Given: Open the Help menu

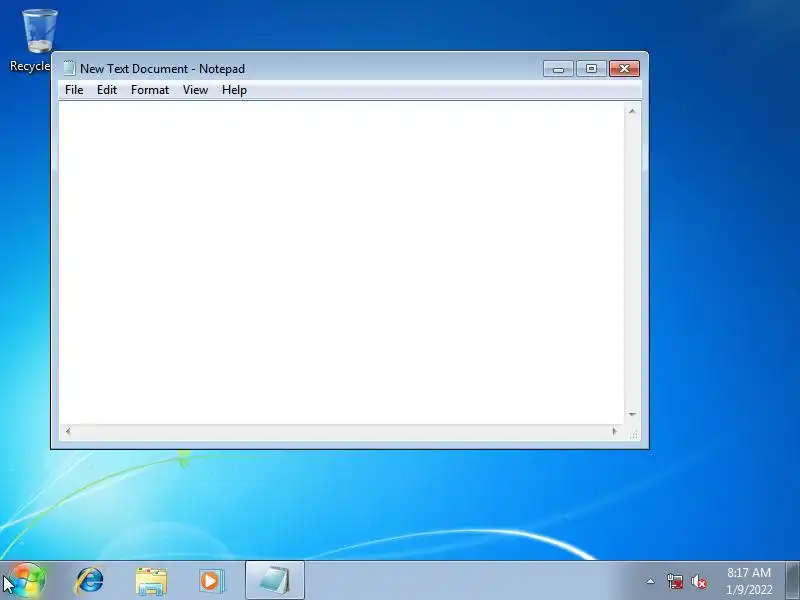Looking at the screenshot, I should tap(234, 90).
